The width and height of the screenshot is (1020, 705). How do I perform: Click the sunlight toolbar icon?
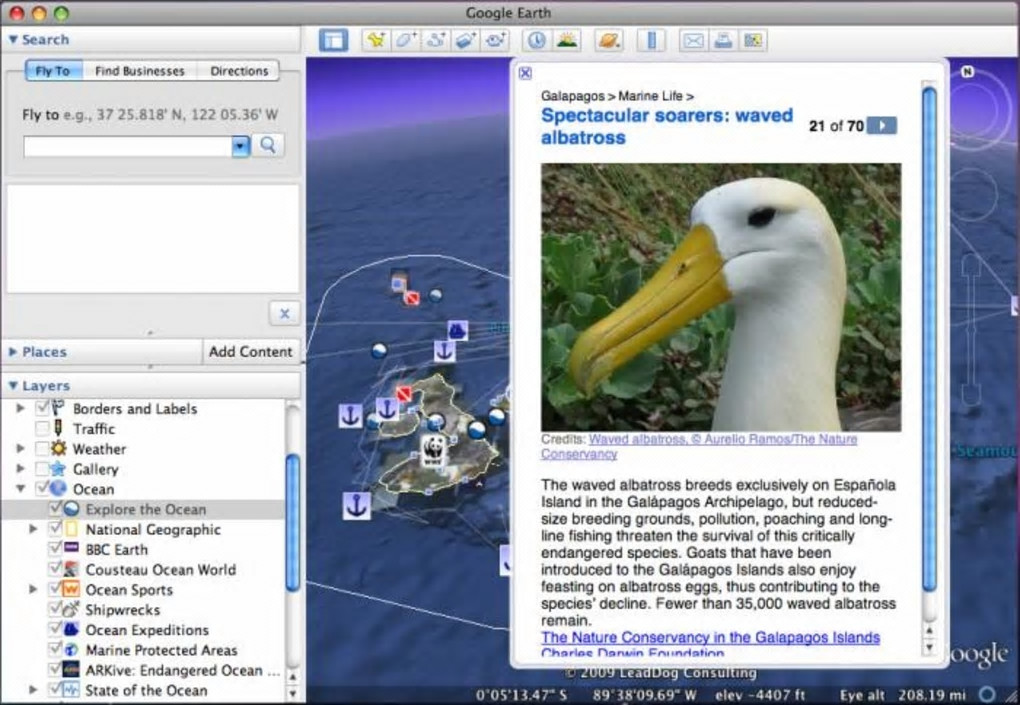pos(567,40)
